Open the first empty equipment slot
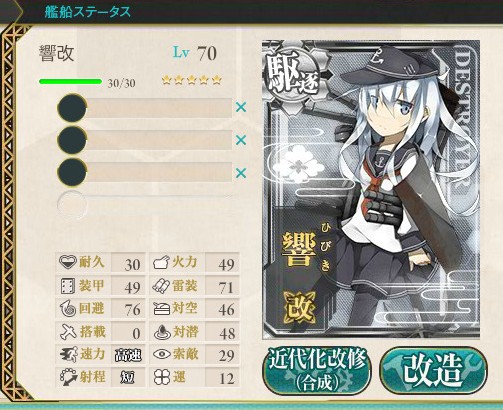Screen dimensions: 503x410 [x=145, y=108]
